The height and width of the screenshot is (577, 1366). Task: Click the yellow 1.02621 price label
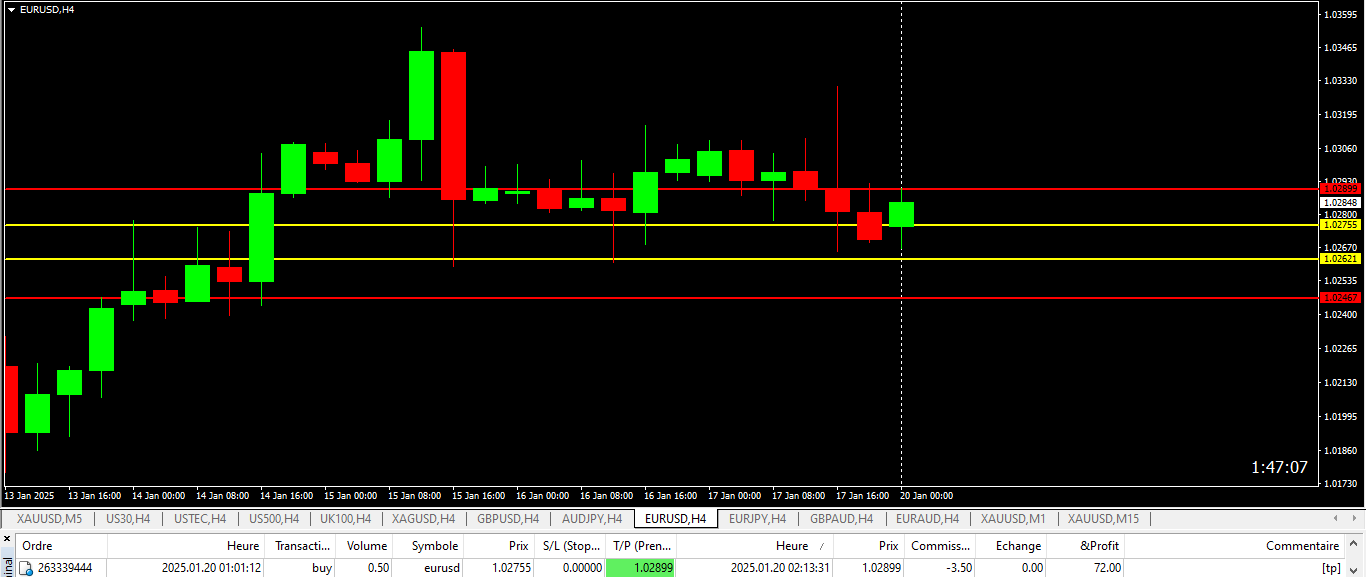tap(1340, 259)
